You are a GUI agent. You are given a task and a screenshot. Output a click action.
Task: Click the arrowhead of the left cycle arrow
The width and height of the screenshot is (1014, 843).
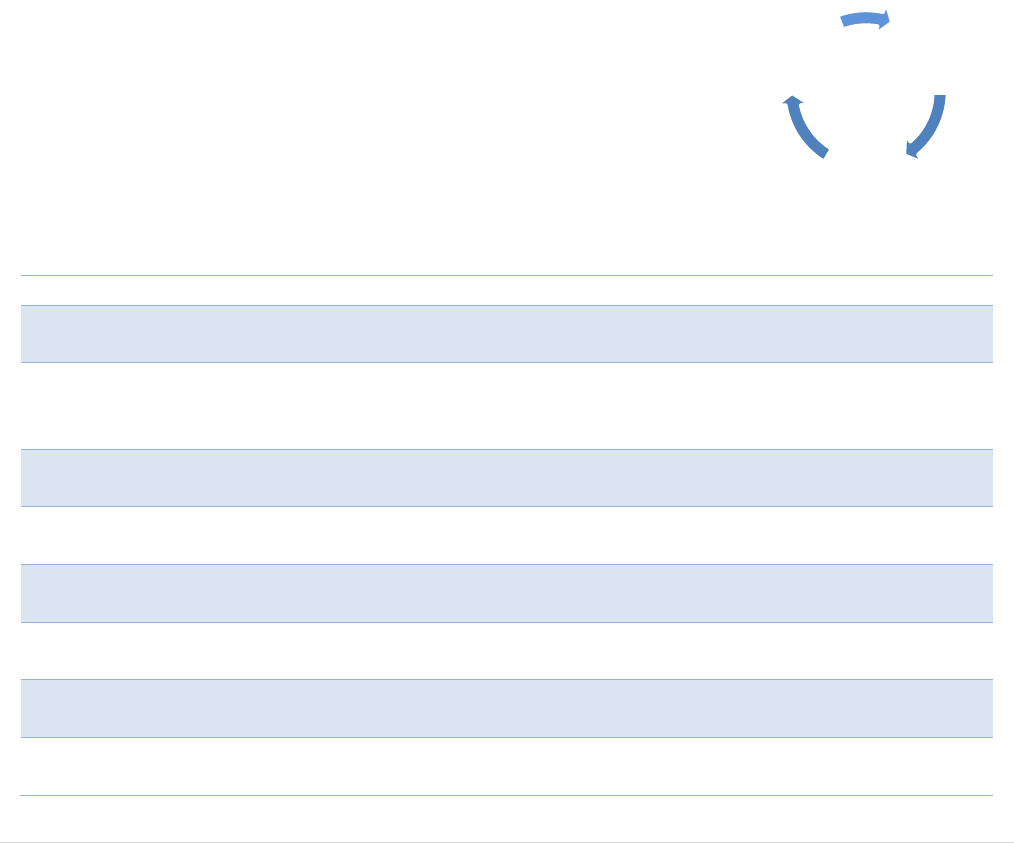pyautogui.click(x=793, y=101)
